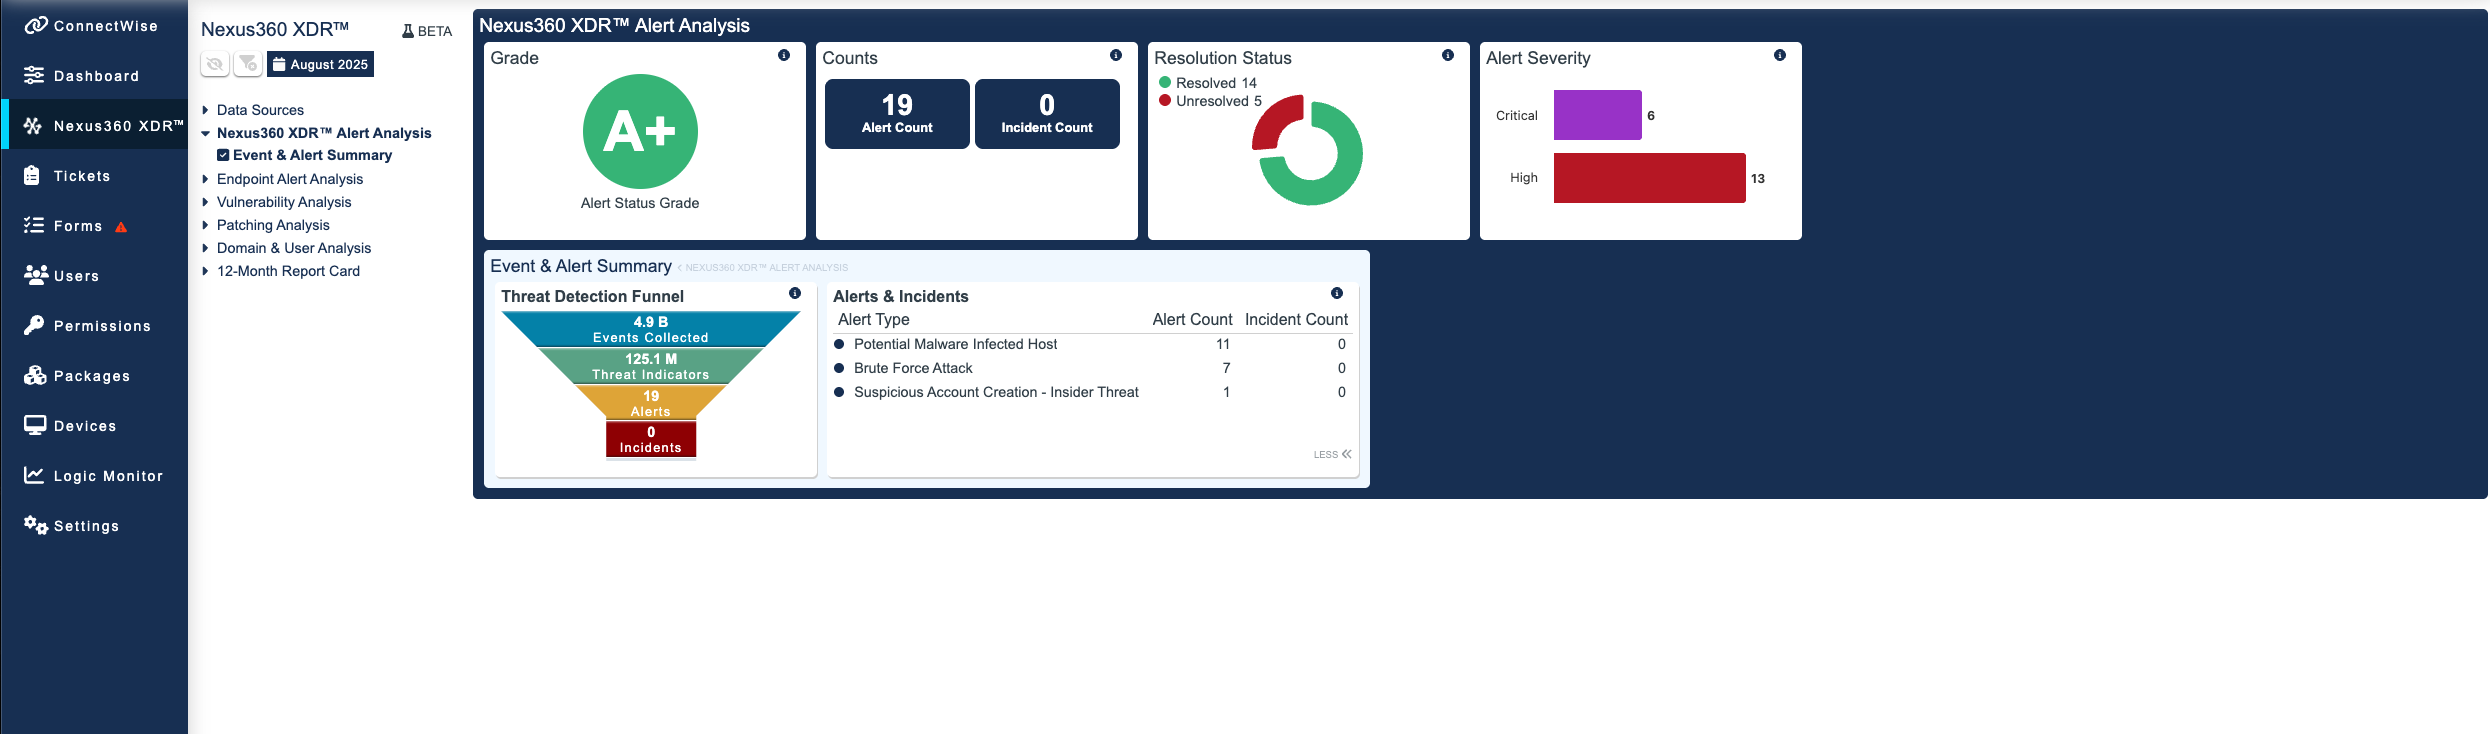2490x734 pixels.
Task: Click the Nexus360 XDR Alert Analysis page heading
Action: (614, 25)
